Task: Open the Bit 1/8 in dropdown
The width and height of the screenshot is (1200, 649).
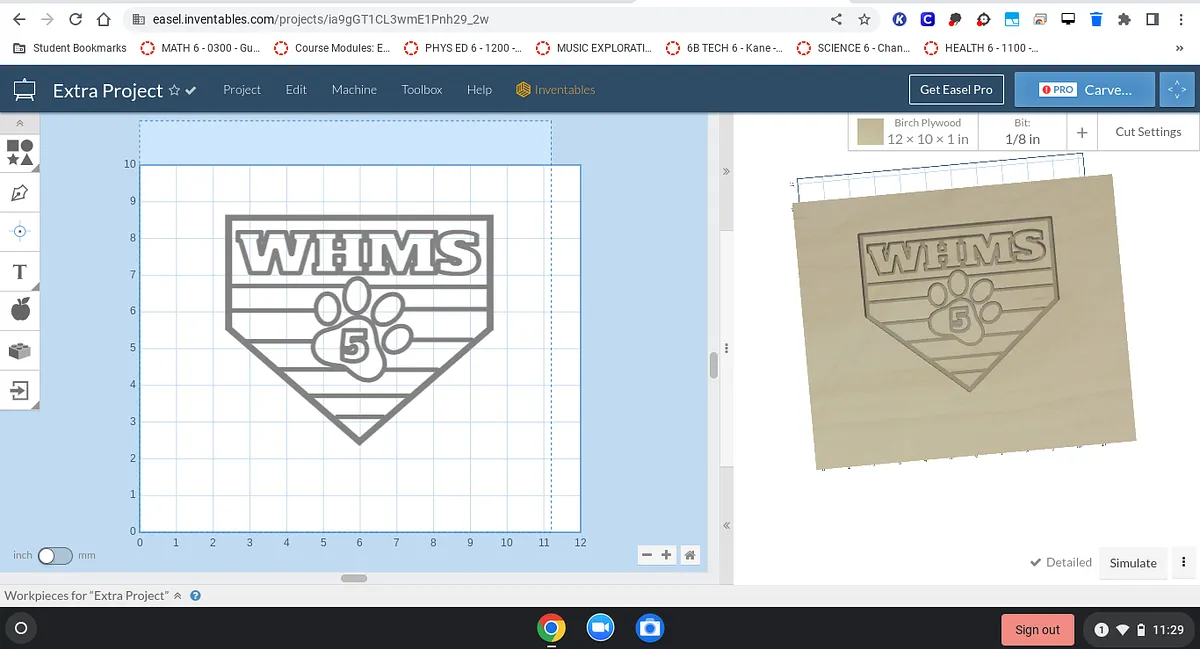Action: pos(1021,132)
